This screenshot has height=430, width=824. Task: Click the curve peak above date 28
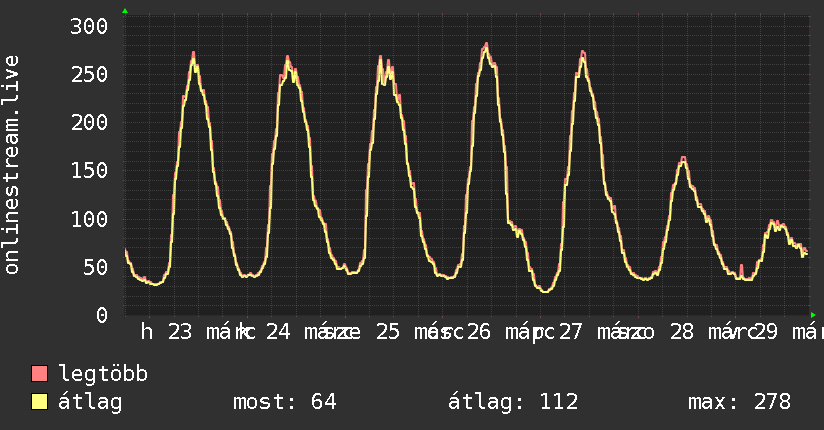click(x=683, y=159)
